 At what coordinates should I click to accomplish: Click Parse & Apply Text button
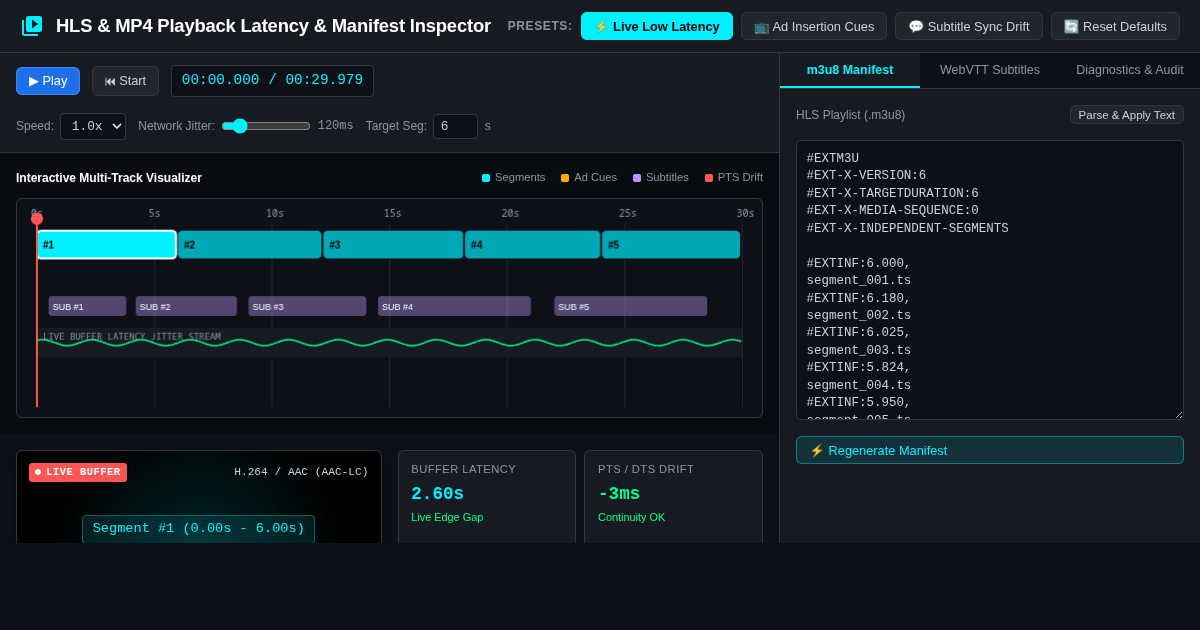pyautogui.click(x=1127, y=115)
